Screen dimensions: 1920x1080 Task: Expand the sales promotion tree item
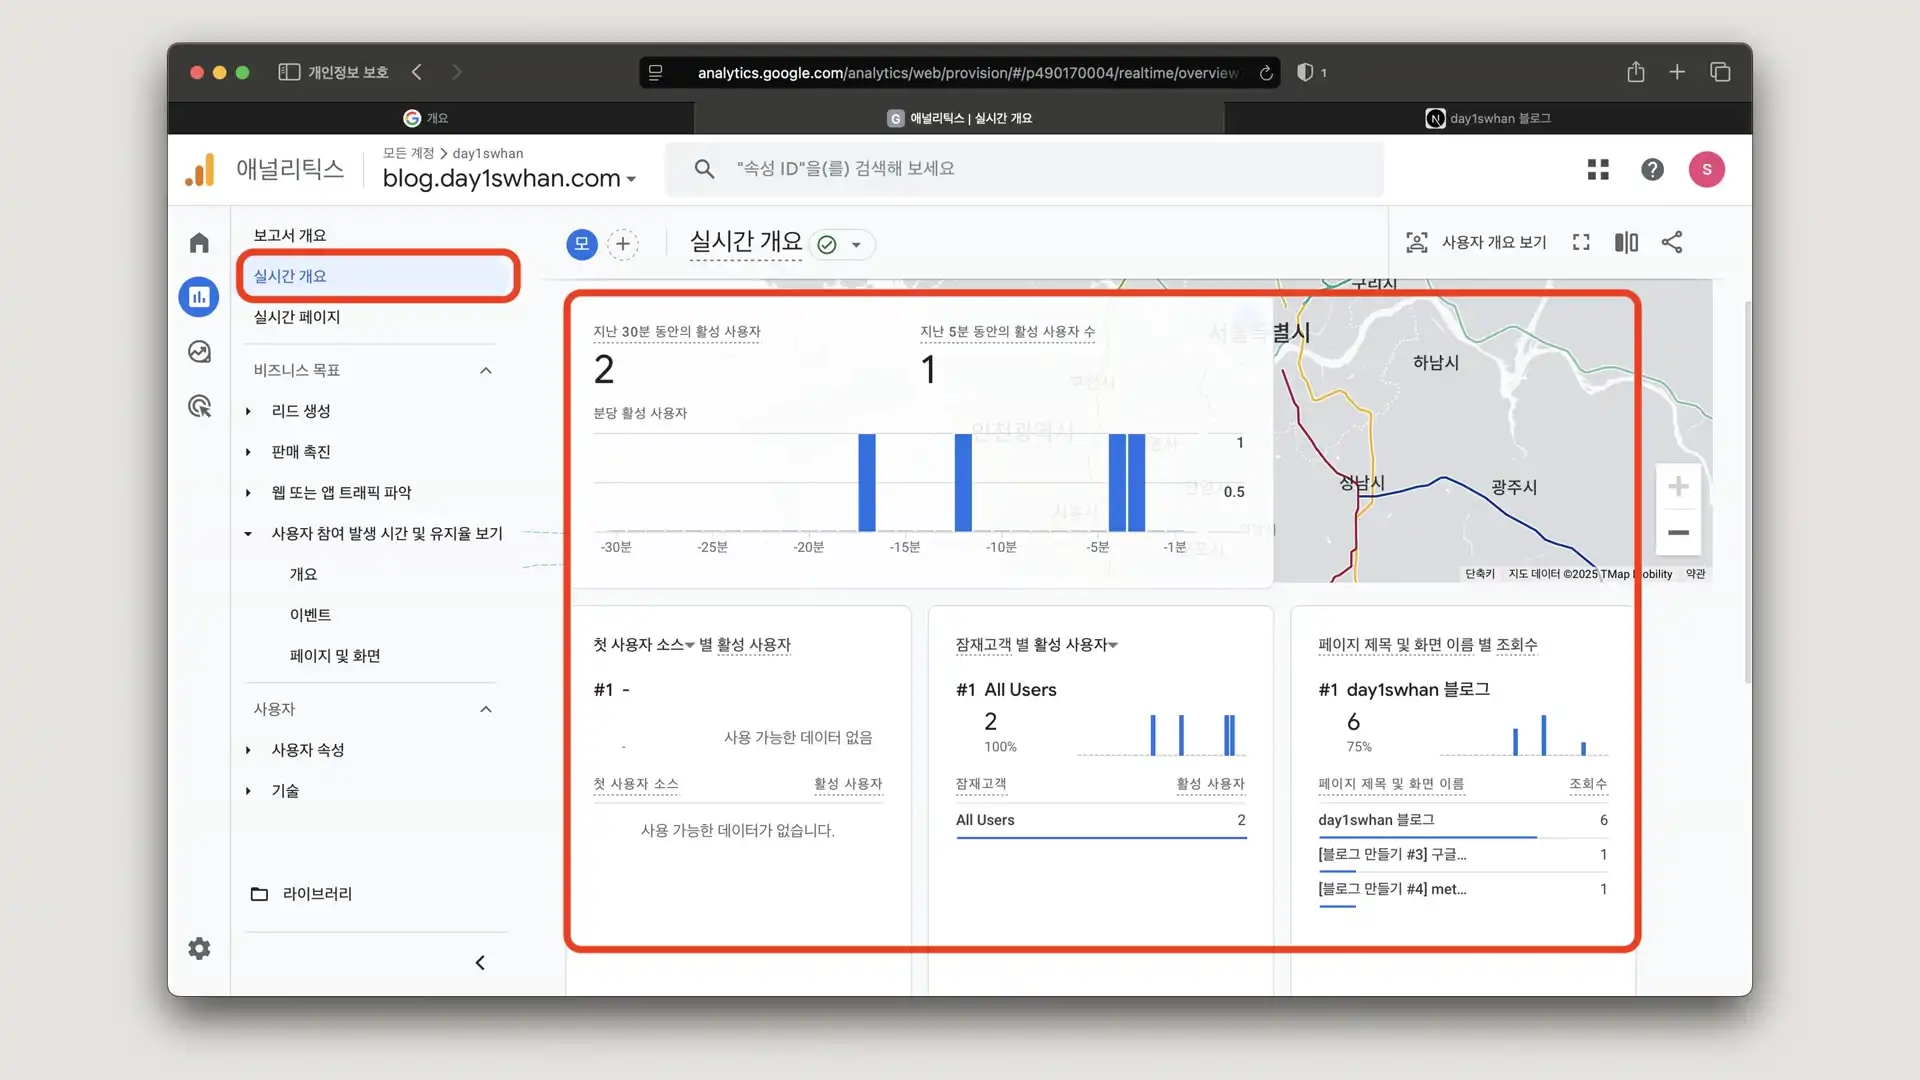[x=248, y=452]
